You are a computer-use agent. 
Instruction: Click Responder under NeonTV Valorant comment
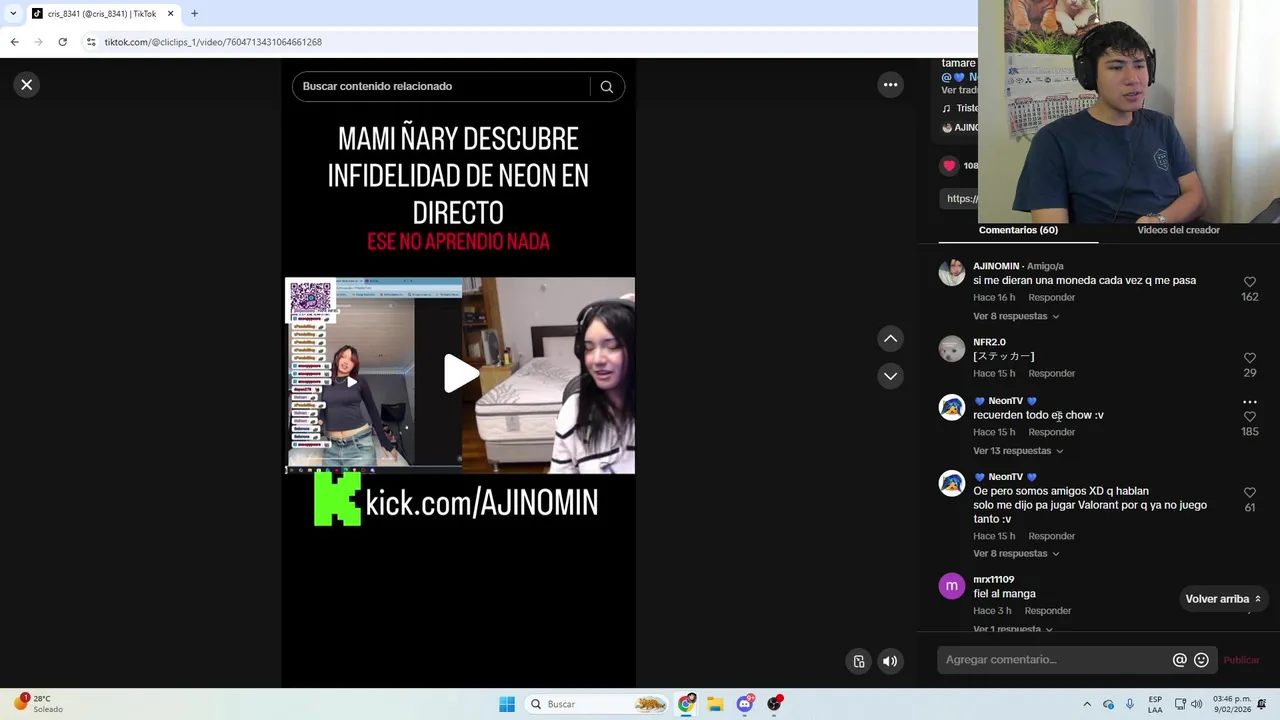[1052, 536]
